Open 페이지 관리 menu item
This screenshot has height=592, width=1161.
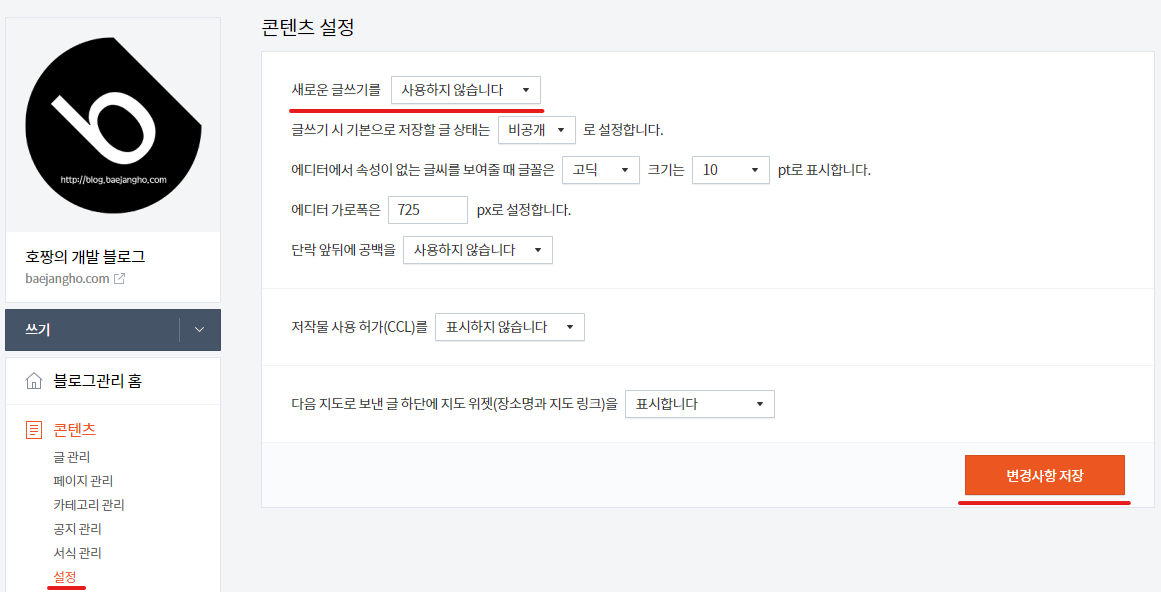(83, 481)
